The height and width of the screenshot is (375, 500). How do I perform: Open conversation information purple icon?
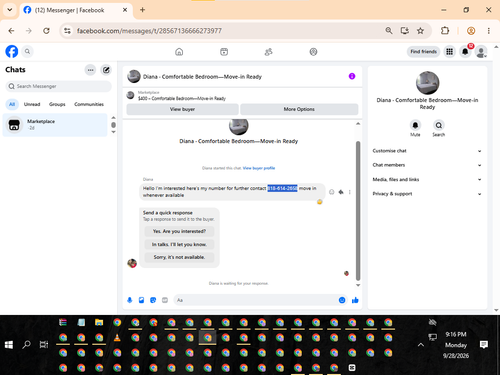click(352, 76)
